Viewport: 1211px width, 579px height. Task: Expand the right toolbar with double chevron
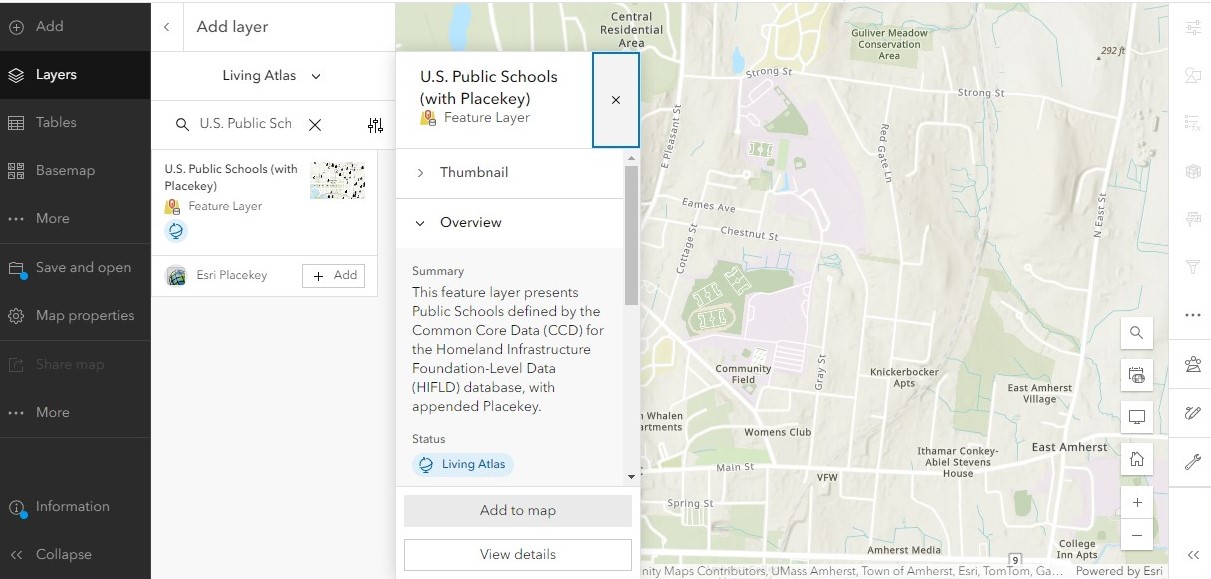pyautogui.click(x=1192, y=555)
